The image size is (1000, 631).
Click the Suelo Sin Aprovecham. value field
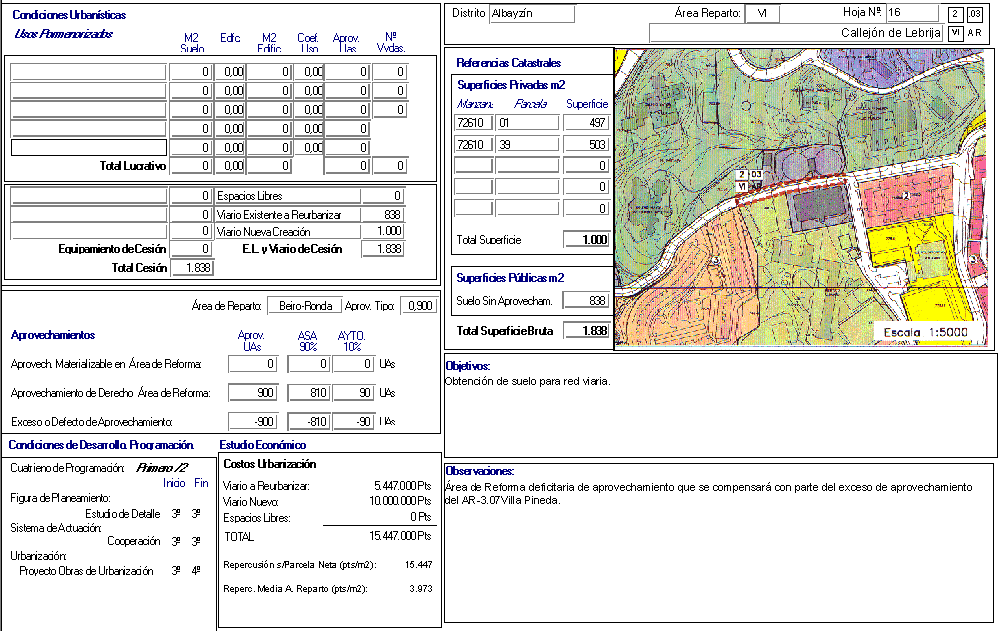[586, 301]
